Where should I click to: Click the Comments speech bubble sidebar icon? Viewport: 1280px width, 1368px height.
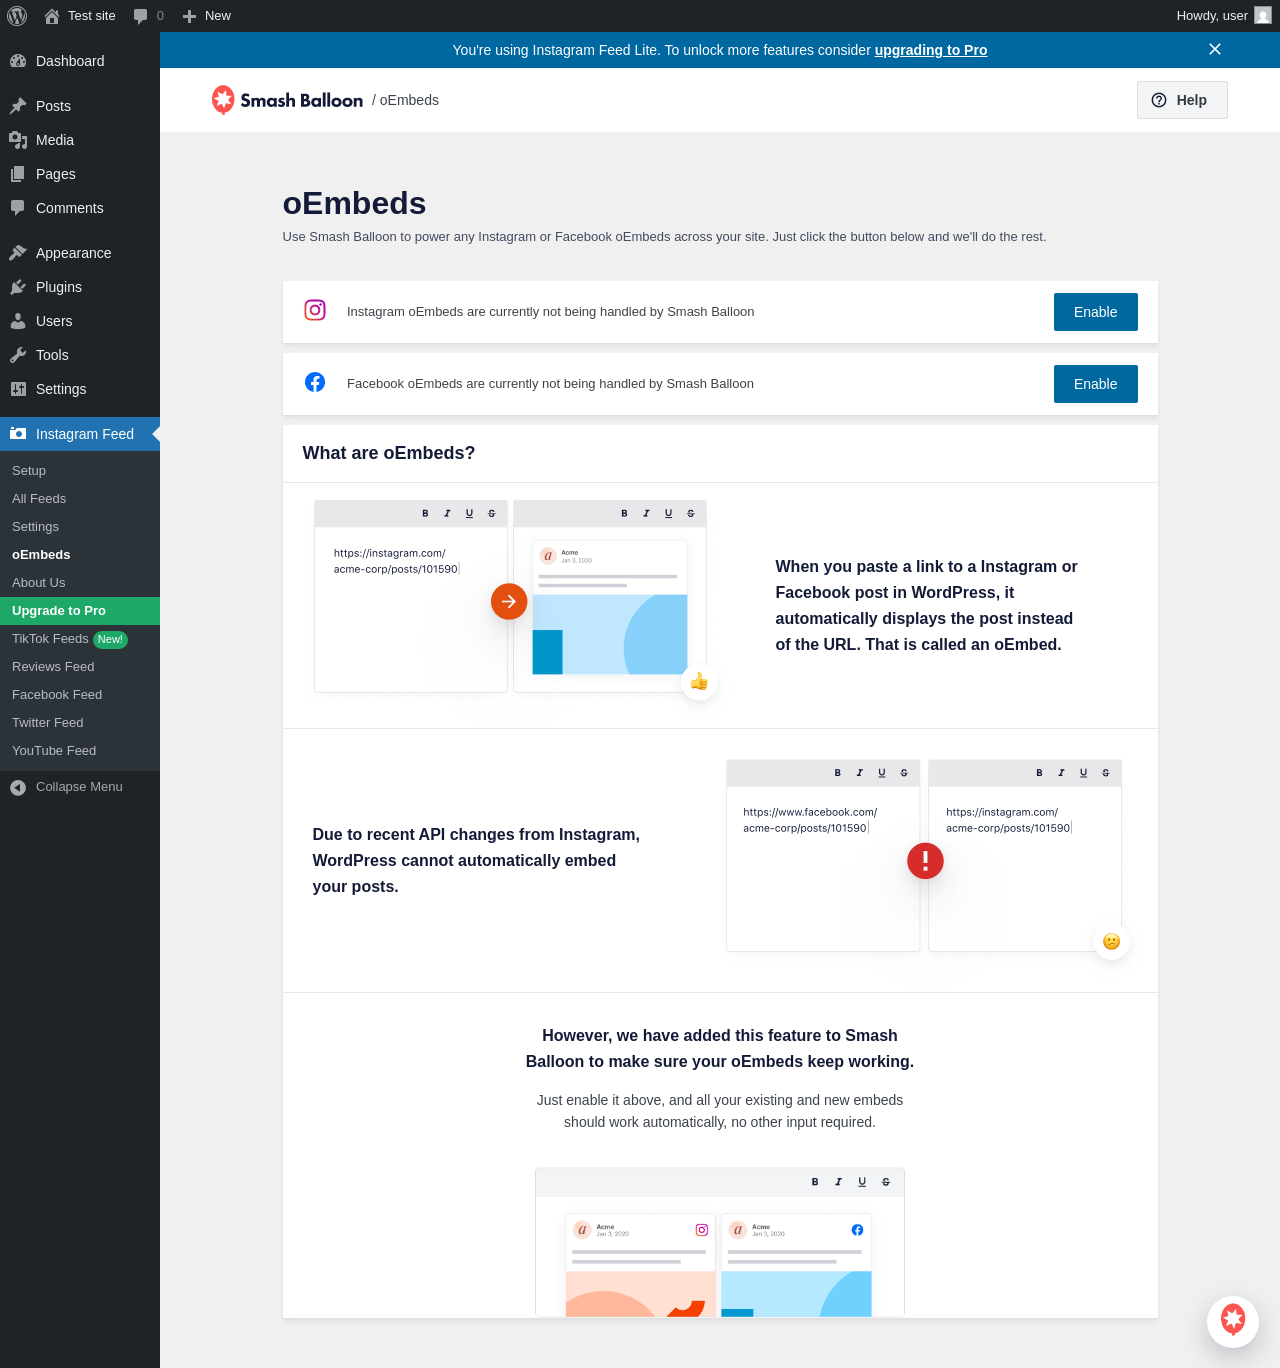point(18,208)
